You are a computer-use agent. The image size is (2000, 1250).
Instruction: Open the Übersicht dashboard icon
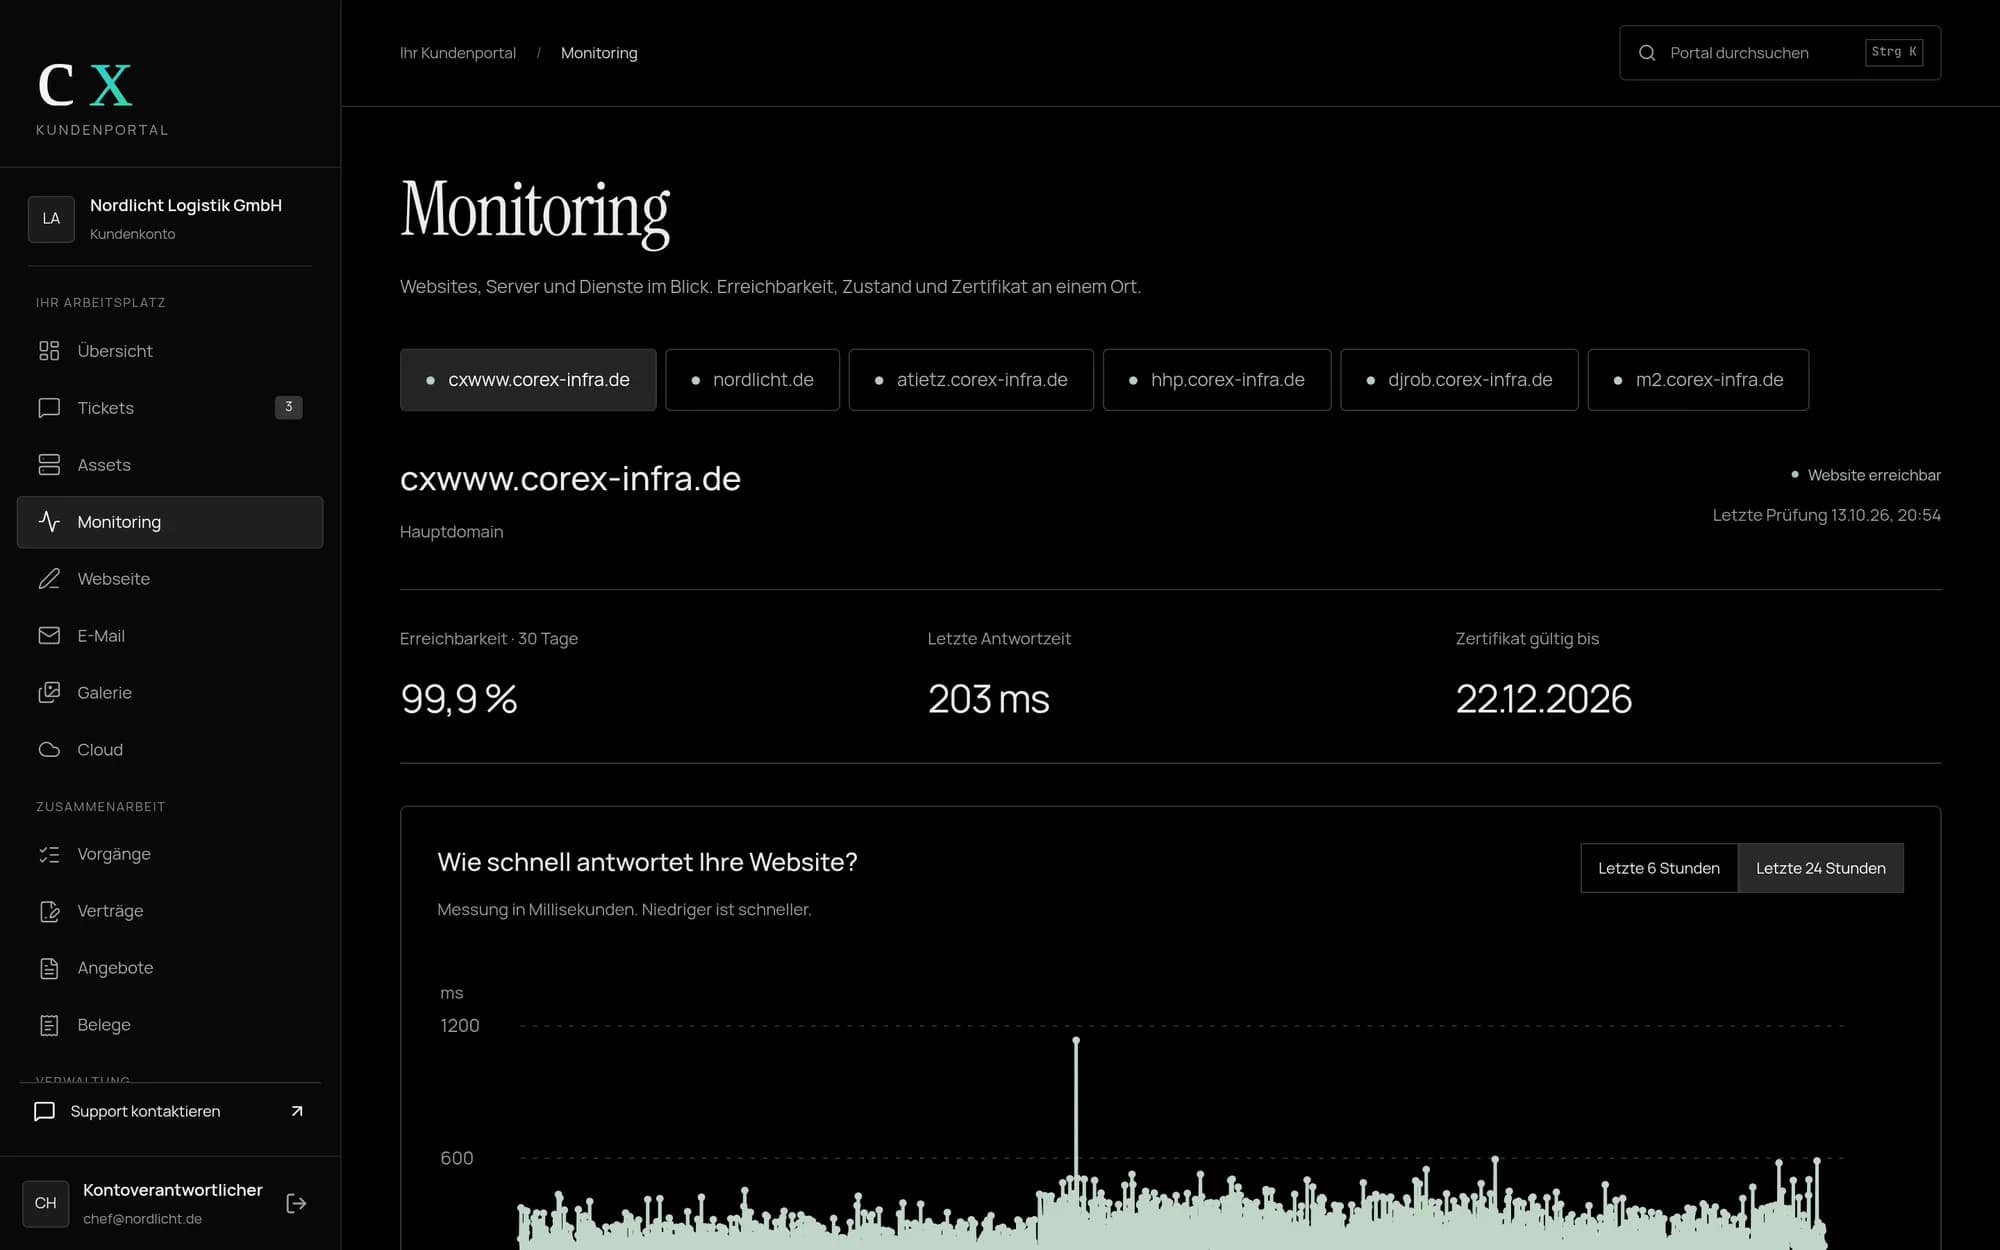click(49, 351)
